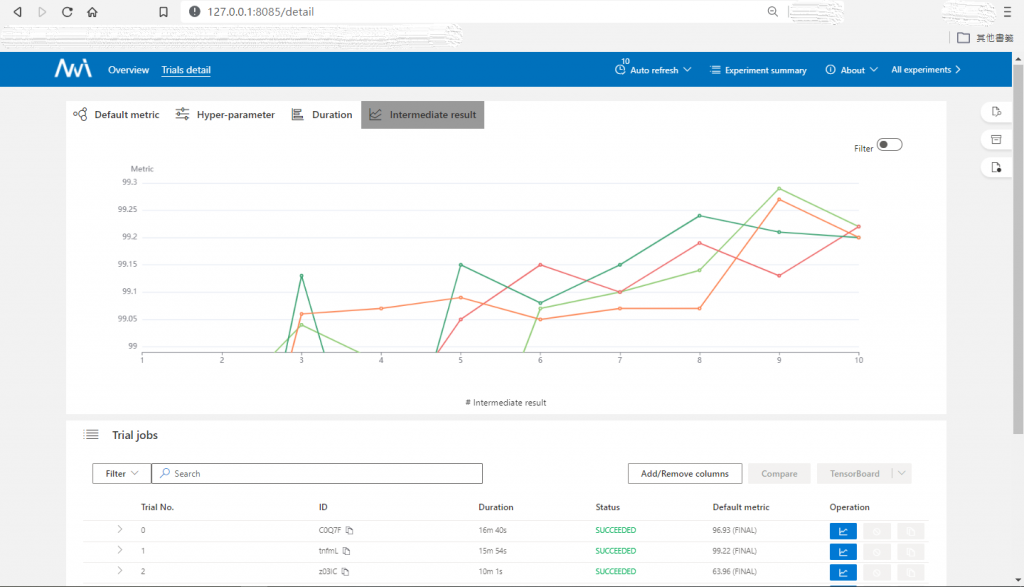
Task: Click the NNI logo
Action: click(72, 69)
